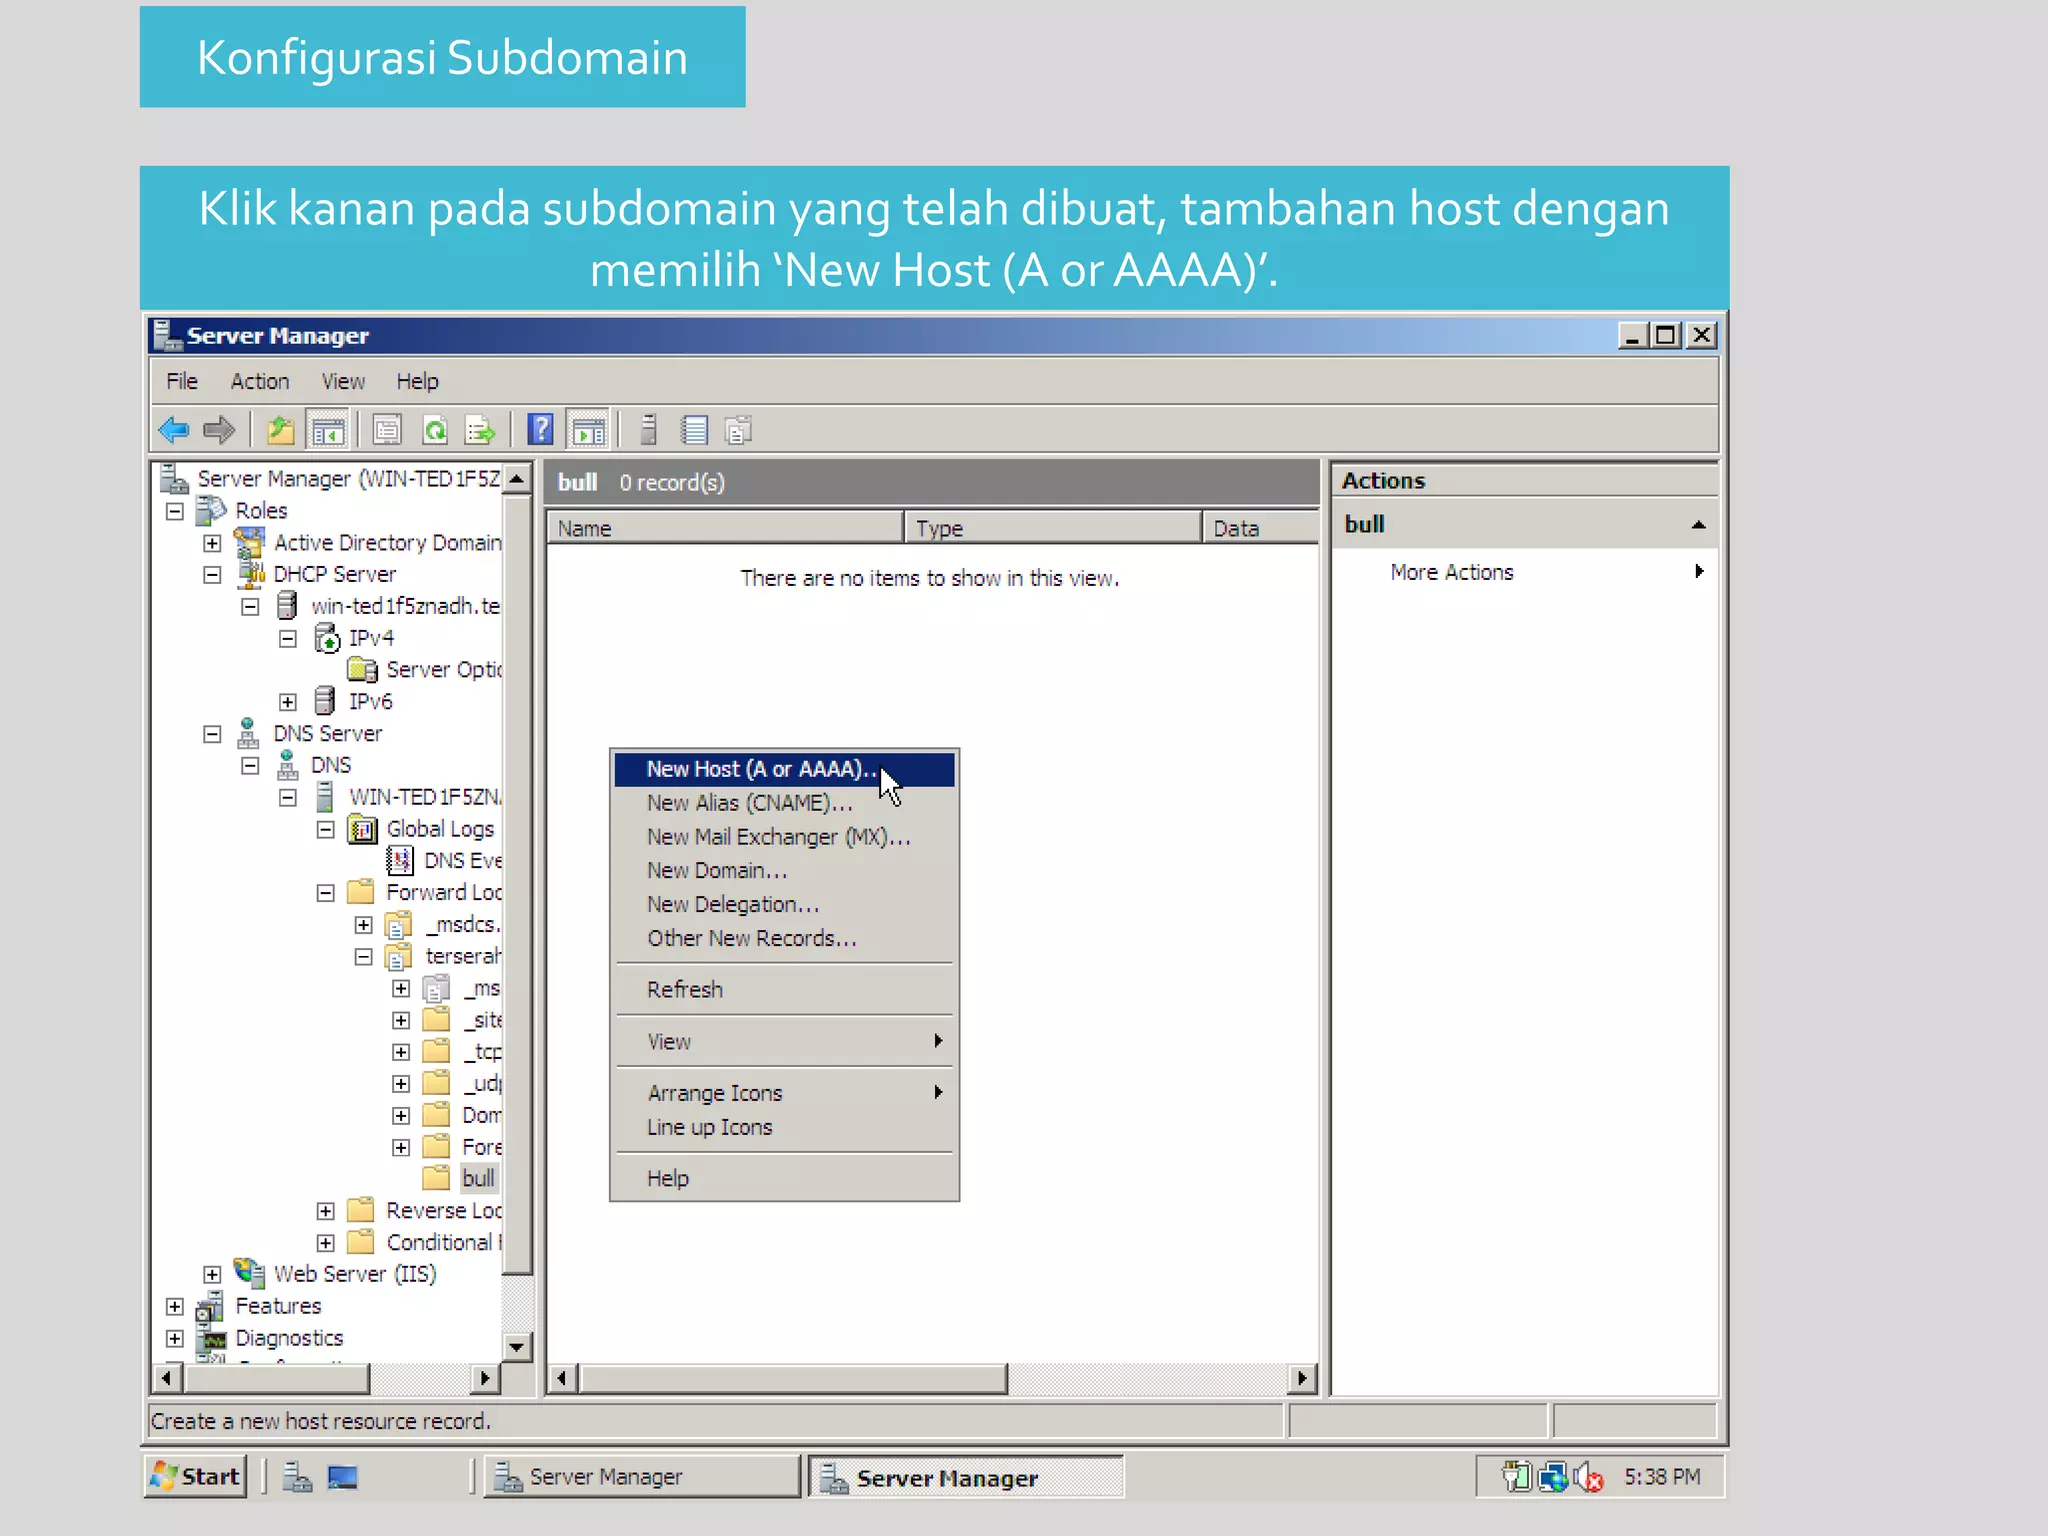2048x1536 pixels.
Task: Click the blue Help question-mark toolbar icon
Action: [540, 431]
